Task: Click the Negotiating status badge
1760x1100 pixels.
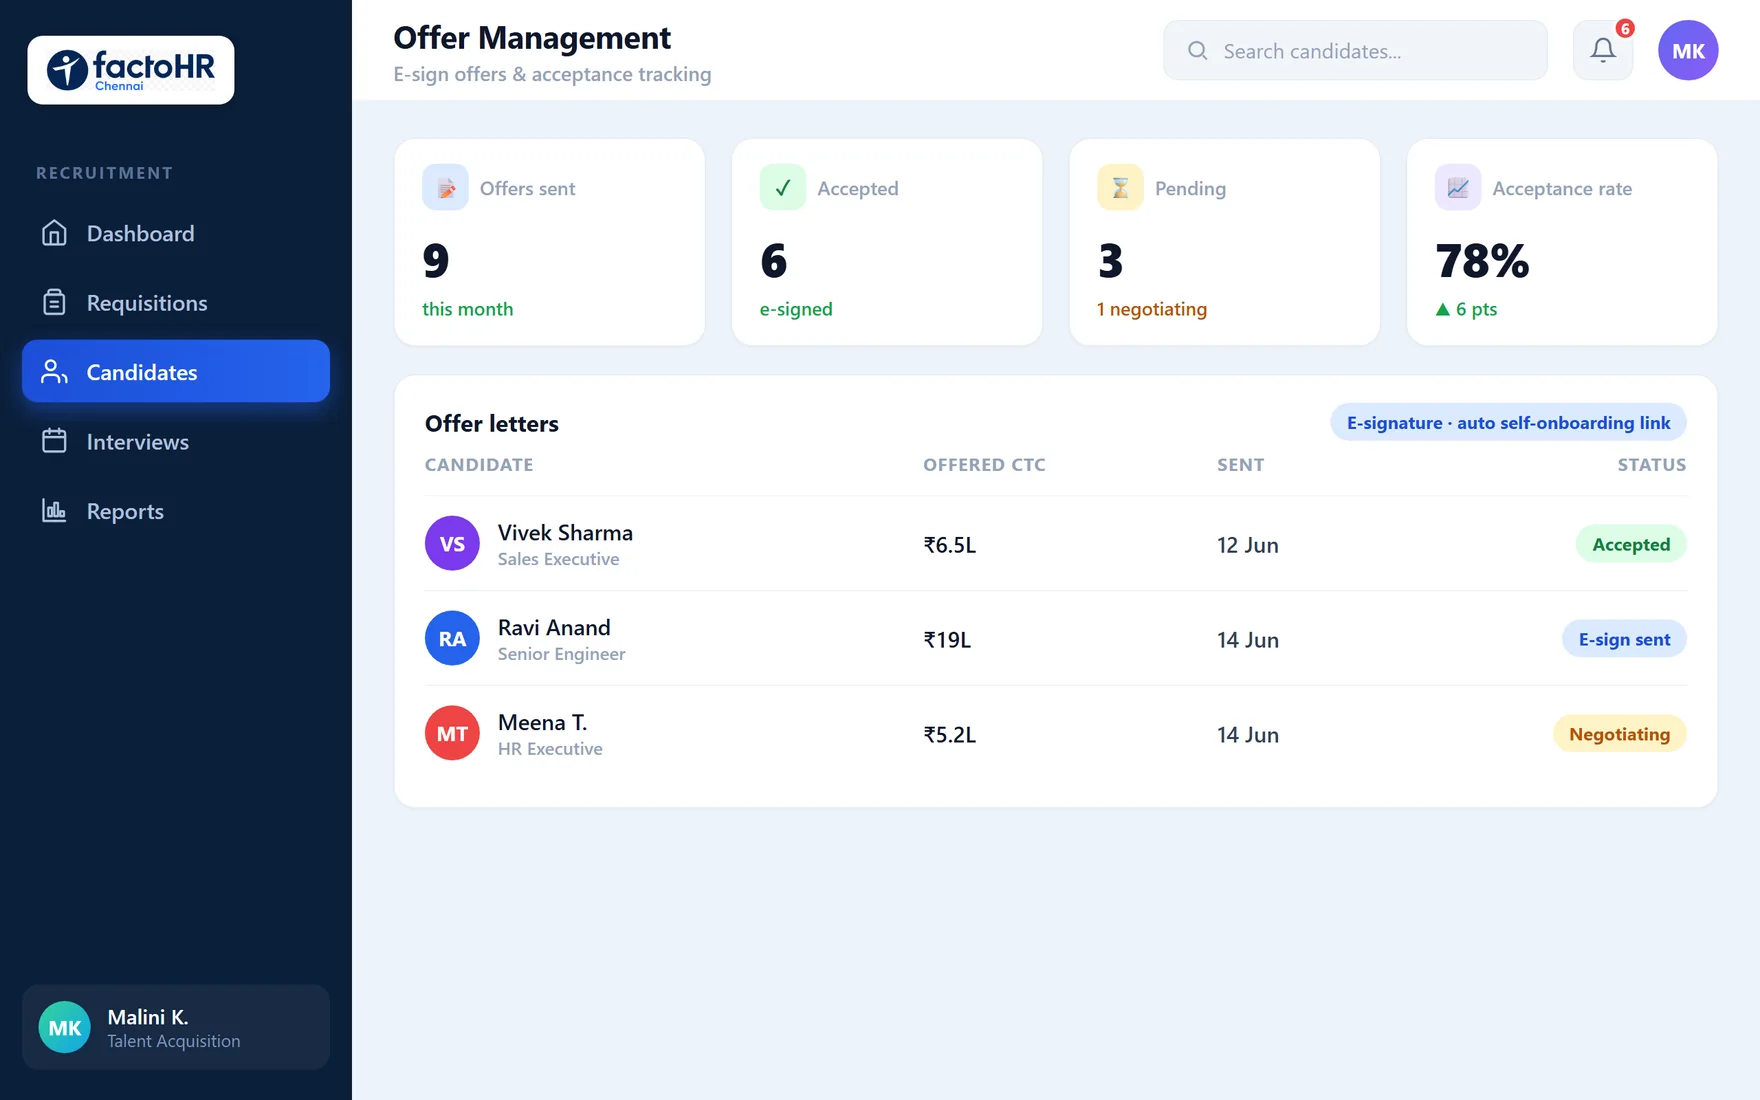Action: 1619,734
